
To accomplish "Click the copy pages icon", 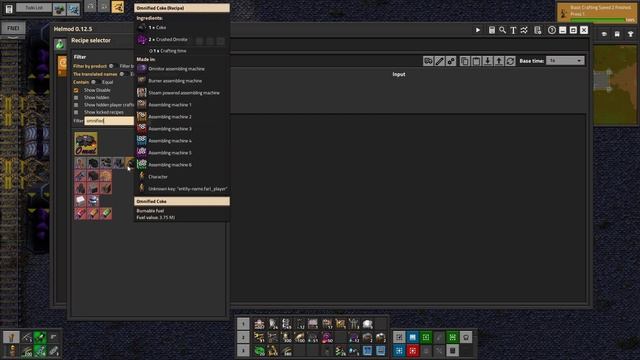I will pyautogui.click(x=464, y=61).
